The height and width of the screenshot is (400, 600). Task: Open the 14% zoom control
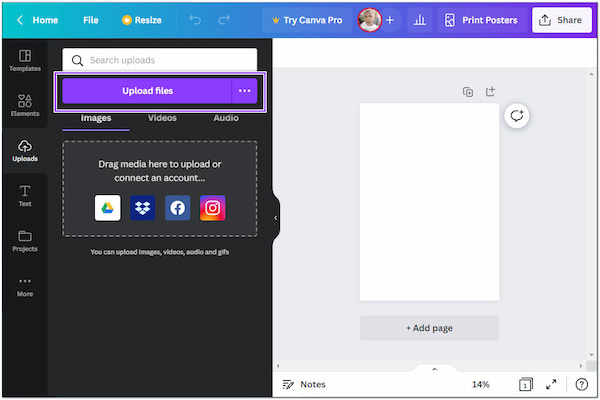[x=481, y=384]
